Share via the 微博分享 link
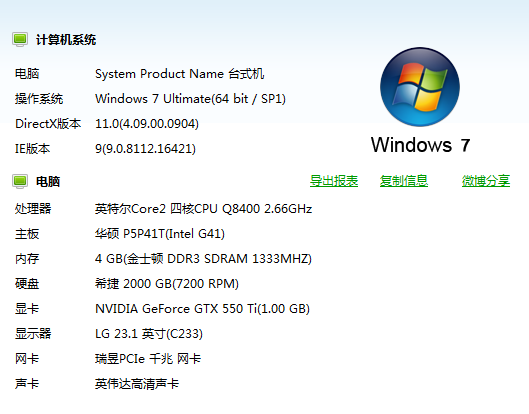This screenshot has width=529, height=414. [485, 181]
